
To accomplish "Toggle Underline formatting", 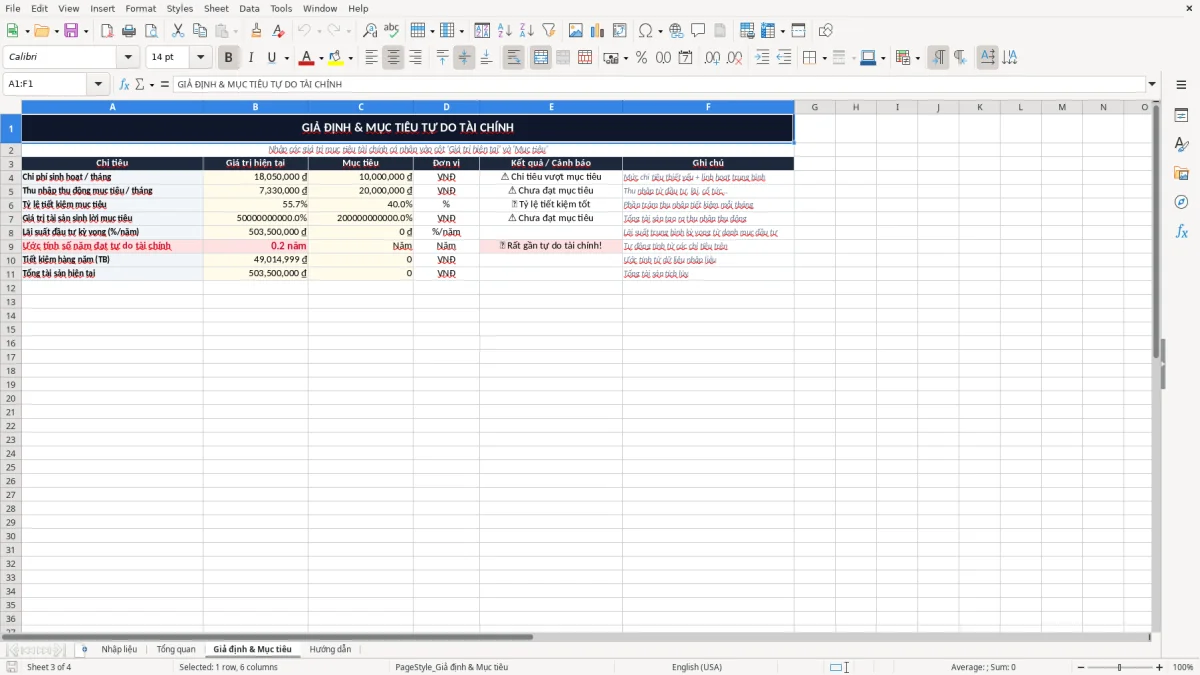I will 271,58.
